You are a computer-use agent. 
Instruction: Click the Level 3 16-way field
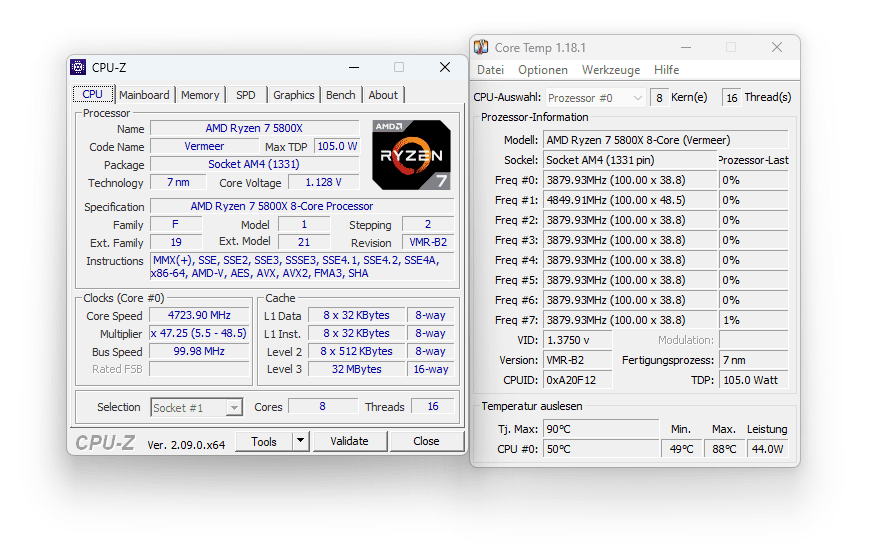430,369
